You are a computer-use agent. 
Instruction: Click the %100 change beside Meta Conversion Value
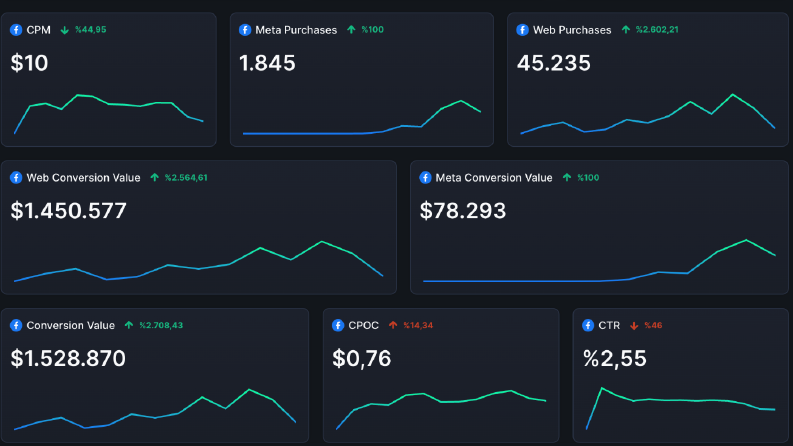[x=588, y=177]
